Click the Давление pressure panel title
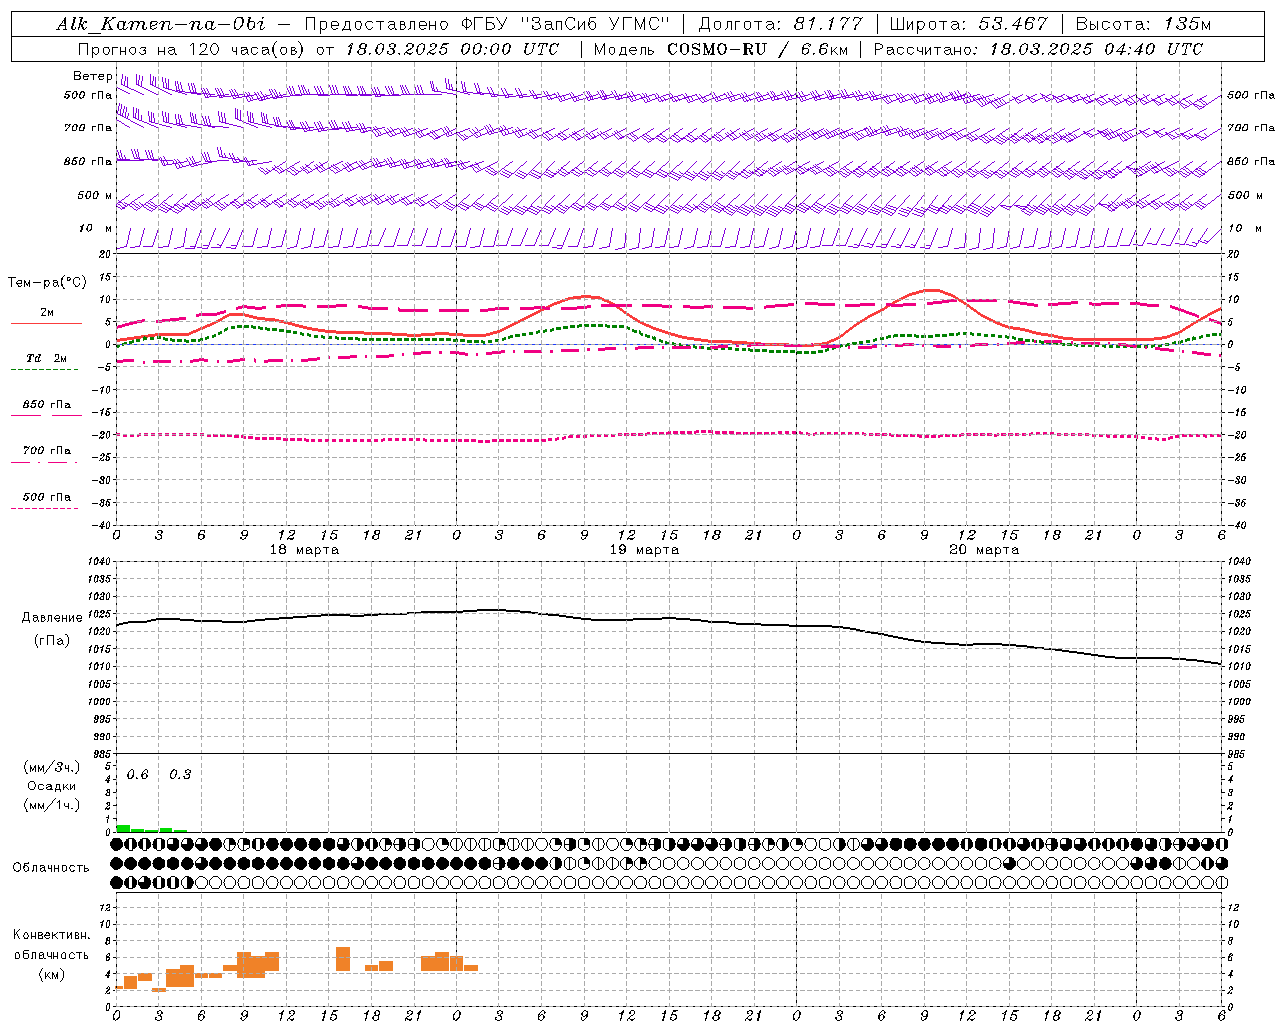Viewport: 1280px width, 1024px height. [x=52, y=618]
